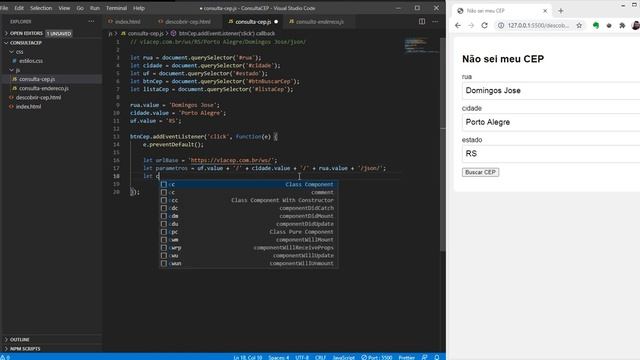Collapse the js folder
Image resolution: width=640 pixels, height=360 pixels.
coord(18,70)
